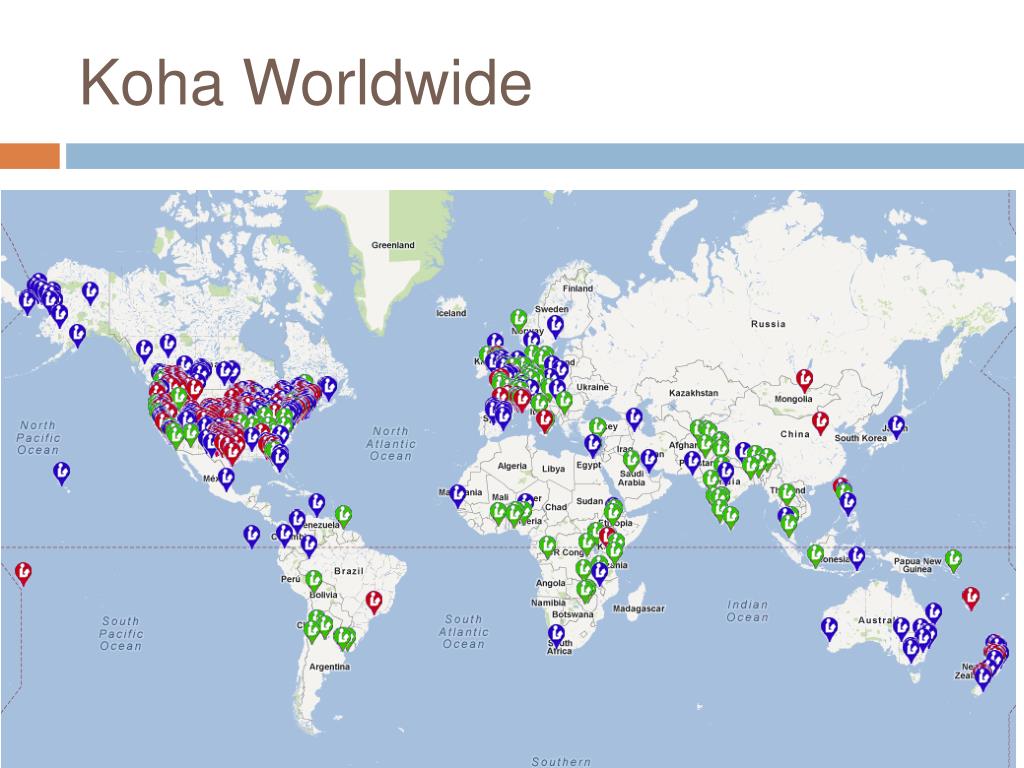Click the green marker over Turkey

598,428
